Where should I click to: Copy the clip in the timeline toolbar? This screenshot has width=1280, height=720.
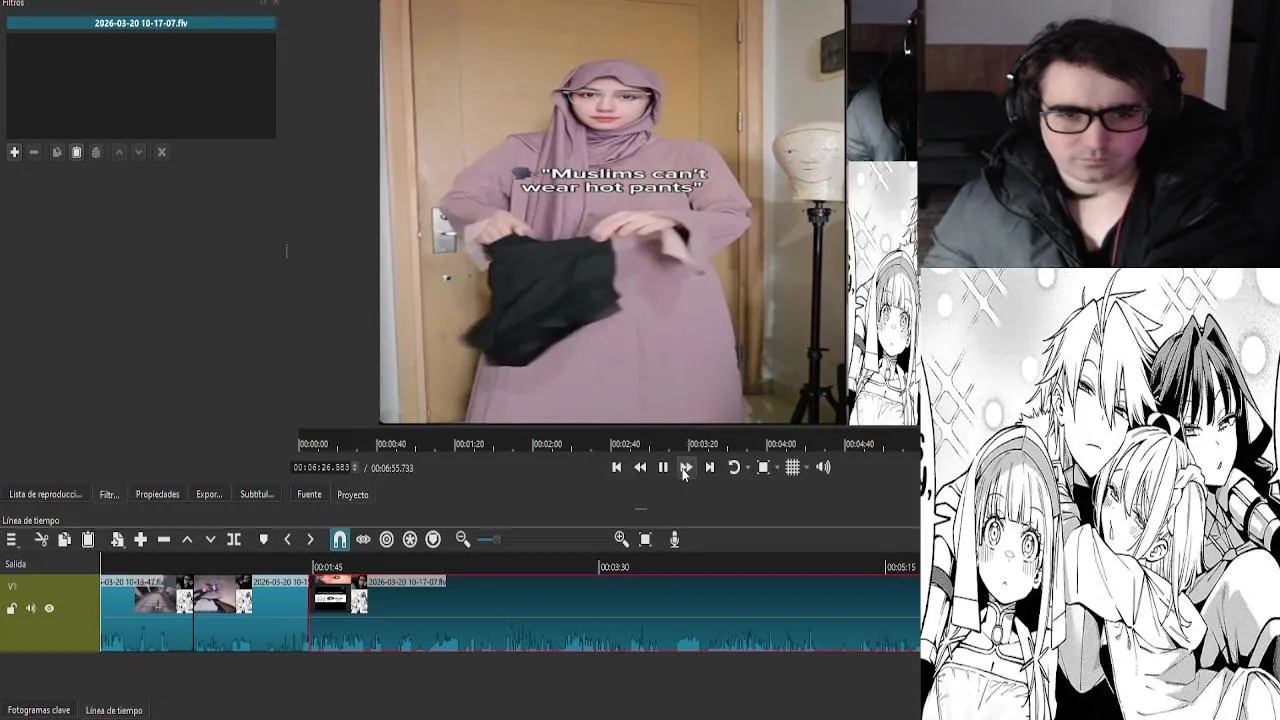(64, 539)
